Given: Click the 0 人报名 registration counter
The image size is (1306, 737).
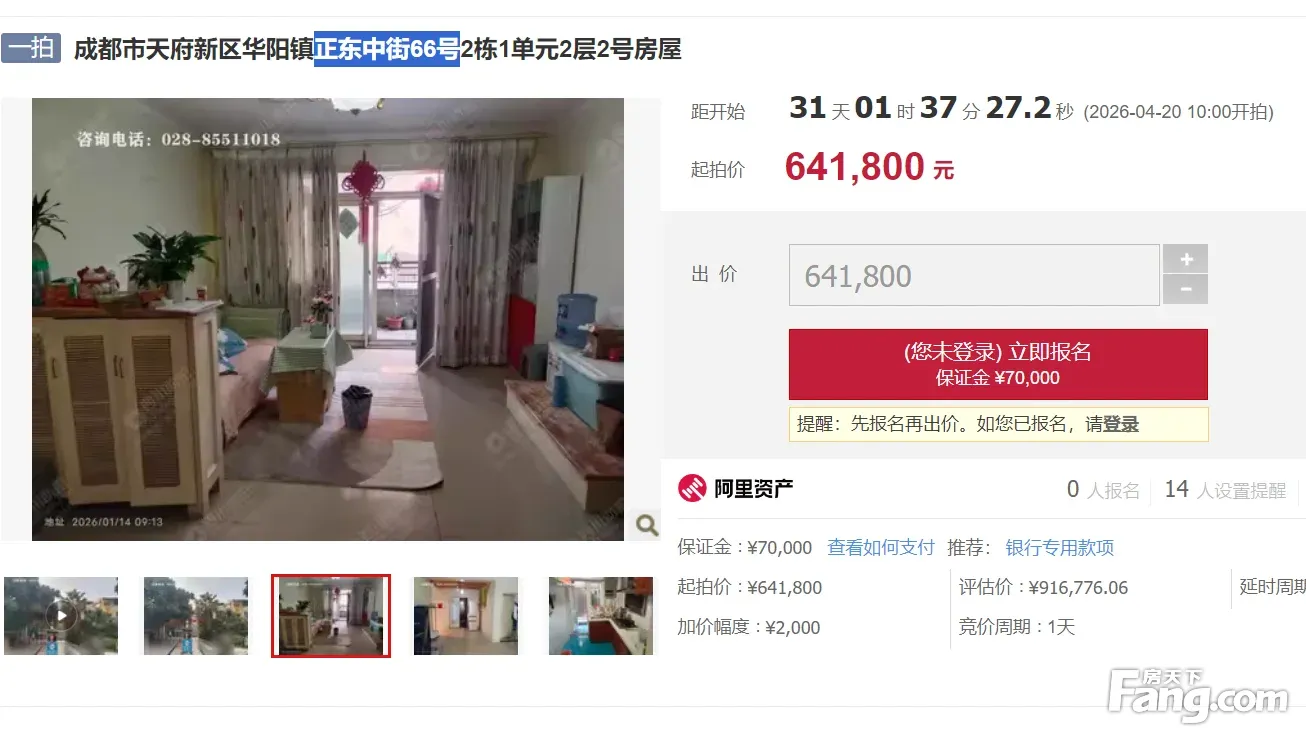Looking at the screenshot, I should point(1103,490).
